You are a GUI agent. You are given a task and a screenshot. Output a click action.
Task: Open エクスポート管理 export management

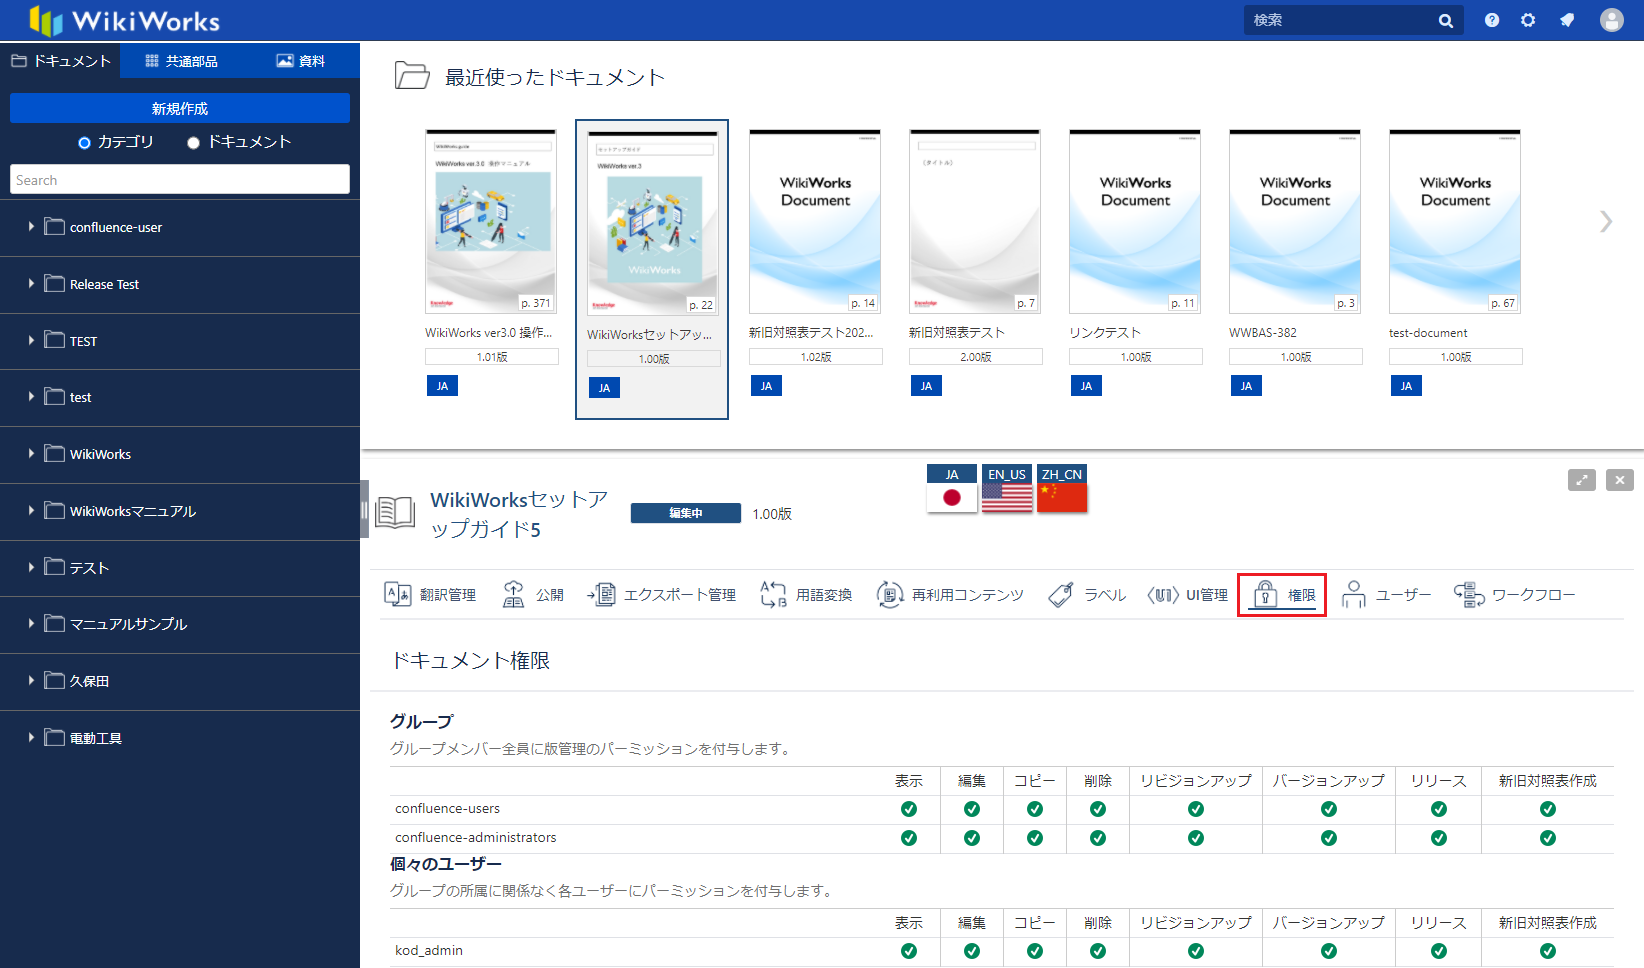601,595
